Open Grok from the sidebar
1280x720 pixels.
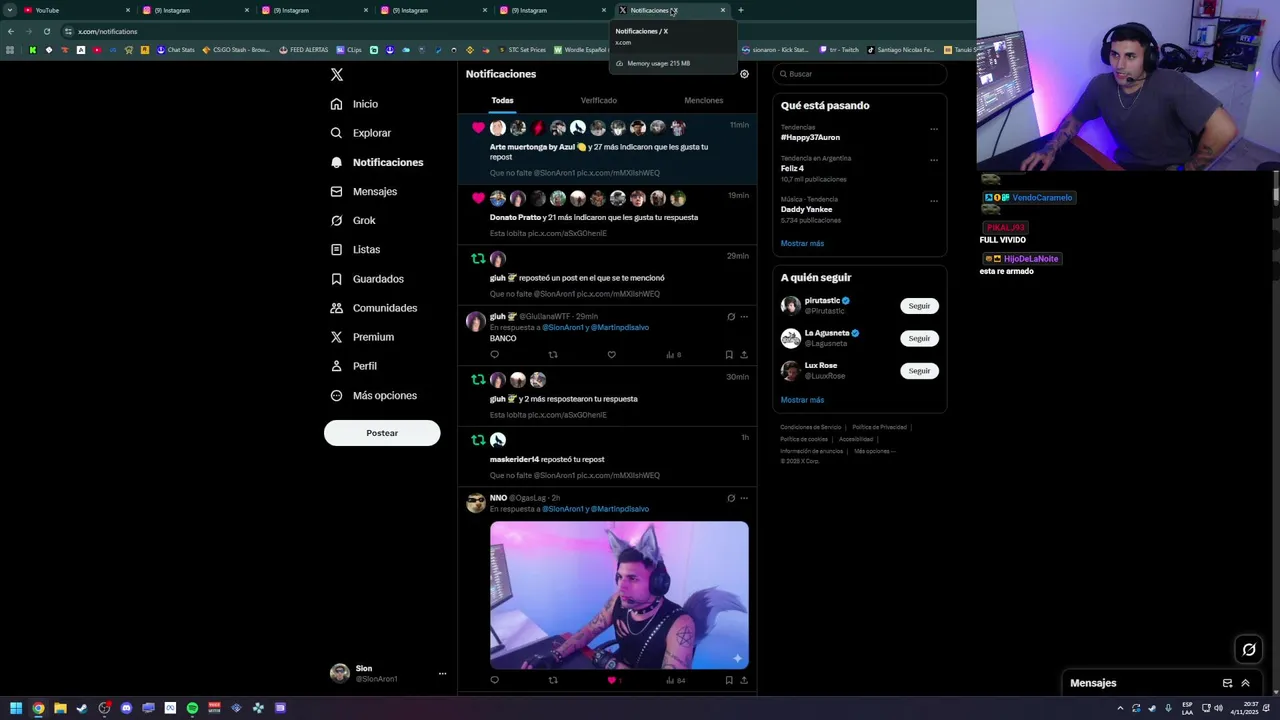[353, 220]
